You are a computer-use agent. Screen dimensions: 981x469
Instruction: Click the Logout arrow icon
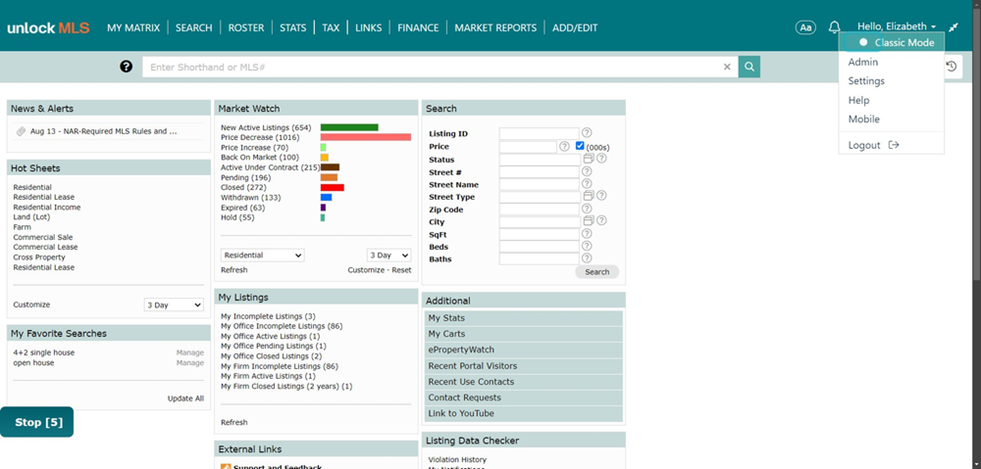click(x=894, y=145)
